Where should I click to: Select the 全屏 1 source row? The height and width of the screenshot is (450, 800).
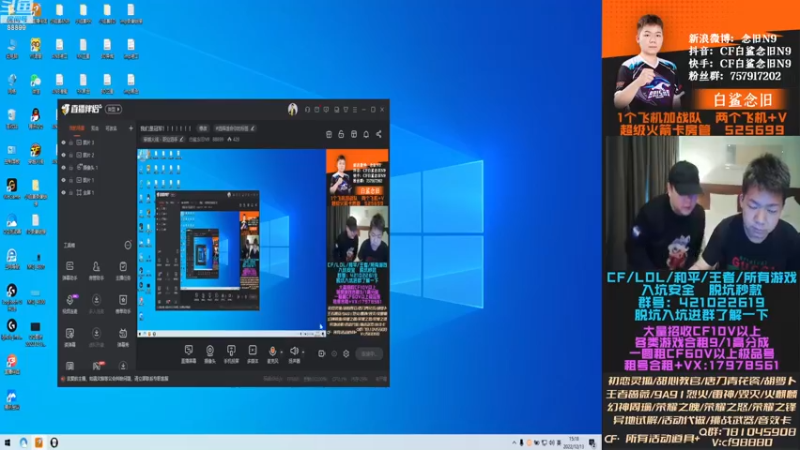[96, 192]
